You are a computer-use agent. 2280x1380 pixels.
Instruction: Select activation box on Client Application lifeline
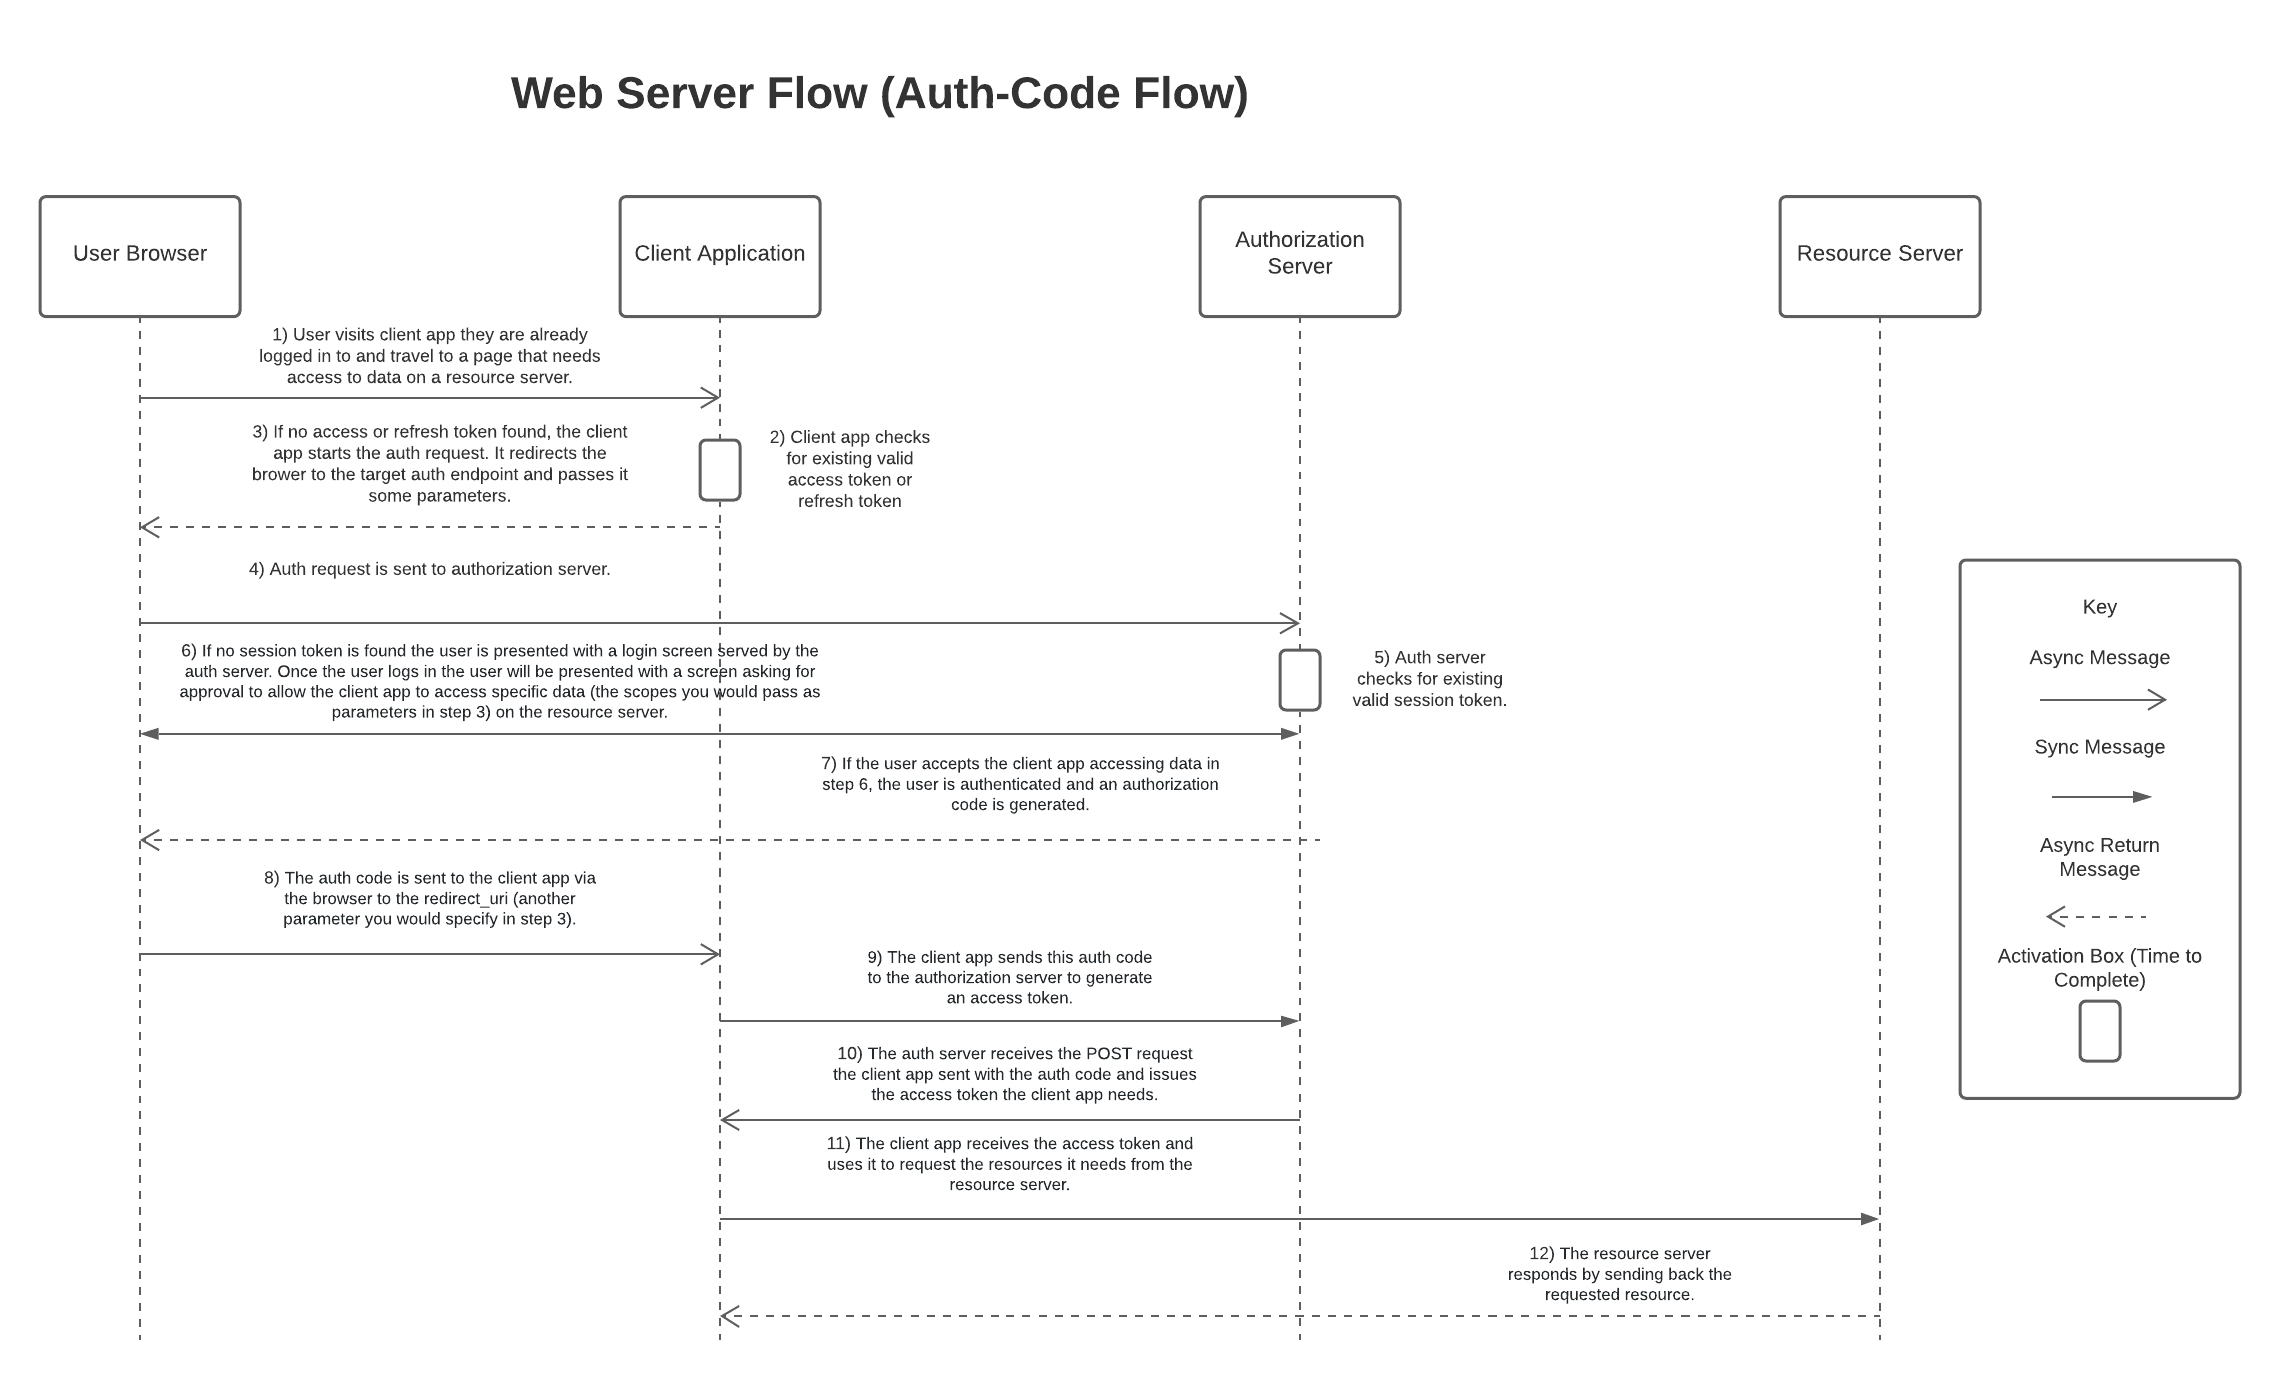coord(720,470)
